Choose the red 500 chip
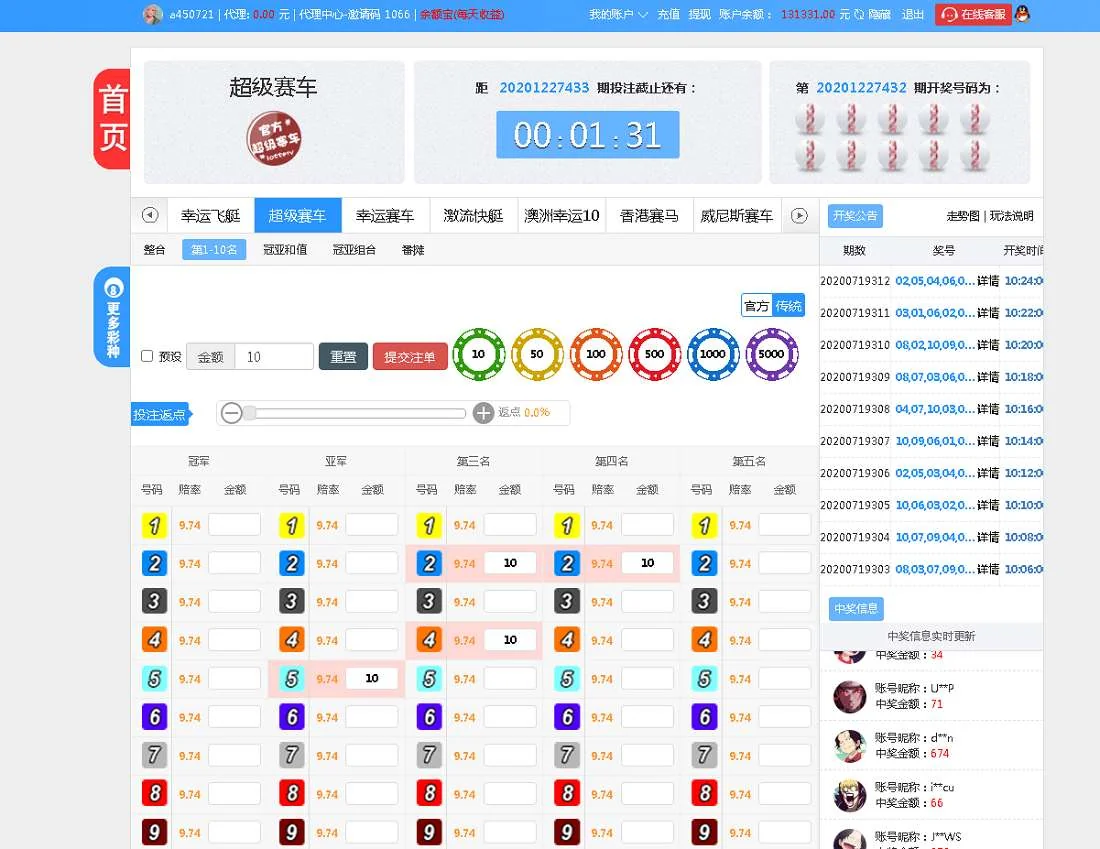The width and height of the screenshot is (1100, 849). pos(654,354)
